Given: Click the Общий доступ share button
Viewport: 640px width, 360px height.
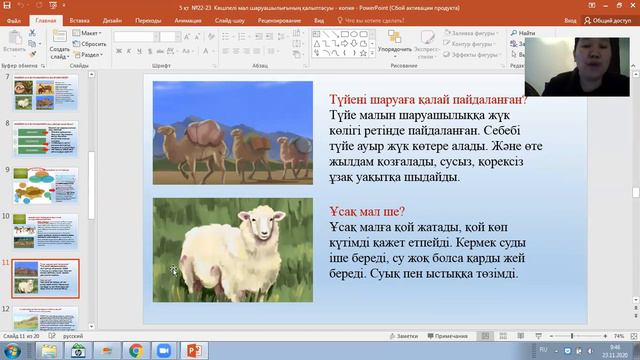Looking at the screenshot, I should click(x=607, y=20).
